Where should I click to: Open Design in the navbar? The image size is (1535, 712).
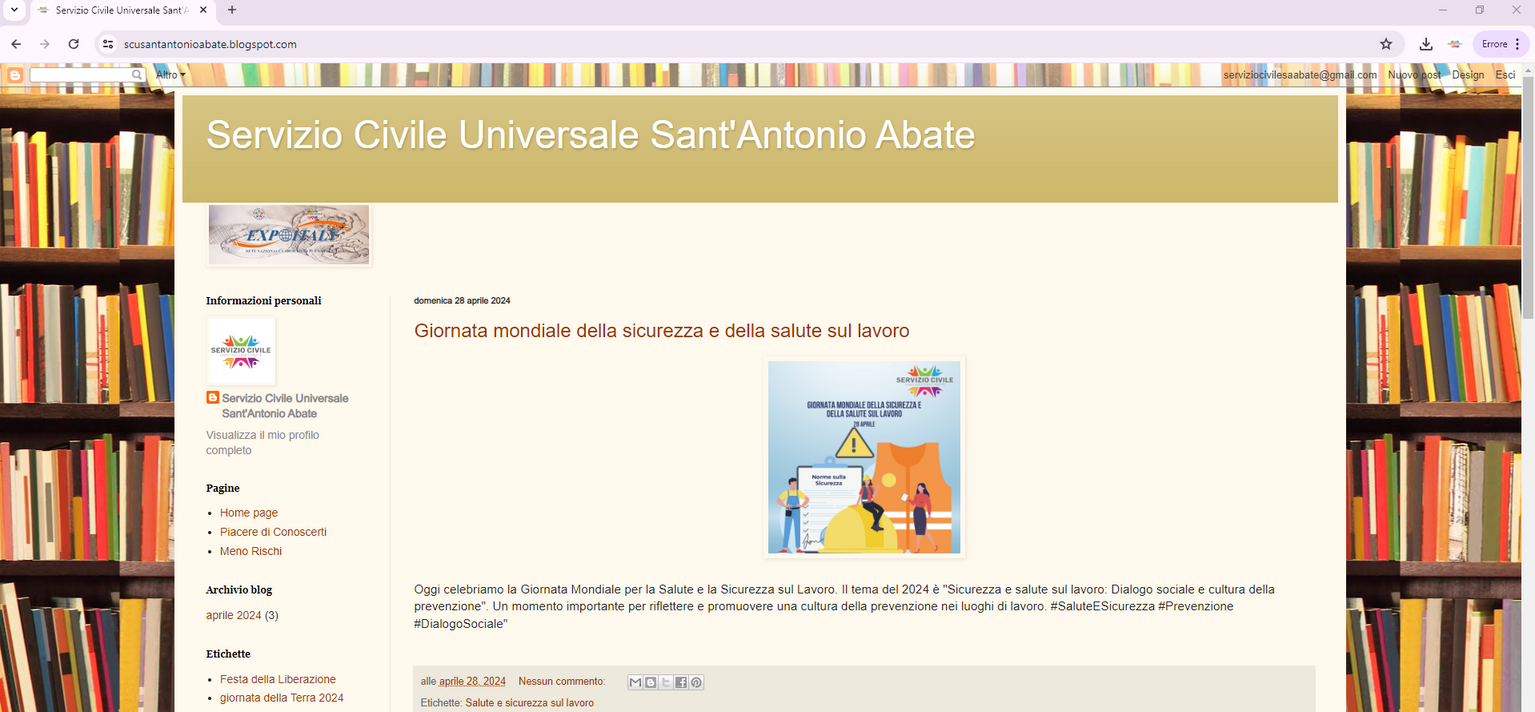click(x=1468, y=75)
